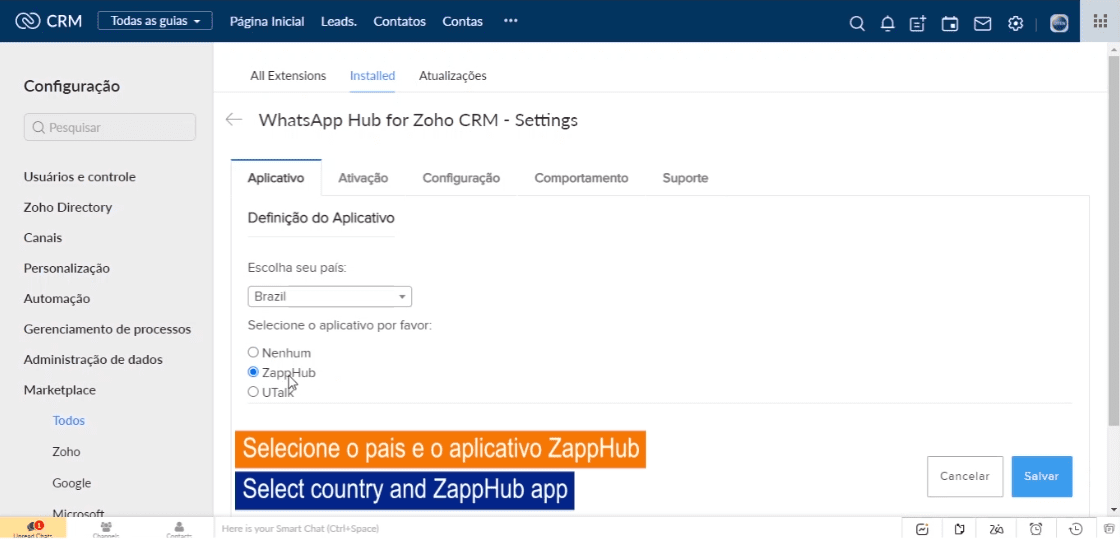Open Unread Chats in bottom bar
Viewport: 1120px width, 540px height.
[x=32, y=529]
